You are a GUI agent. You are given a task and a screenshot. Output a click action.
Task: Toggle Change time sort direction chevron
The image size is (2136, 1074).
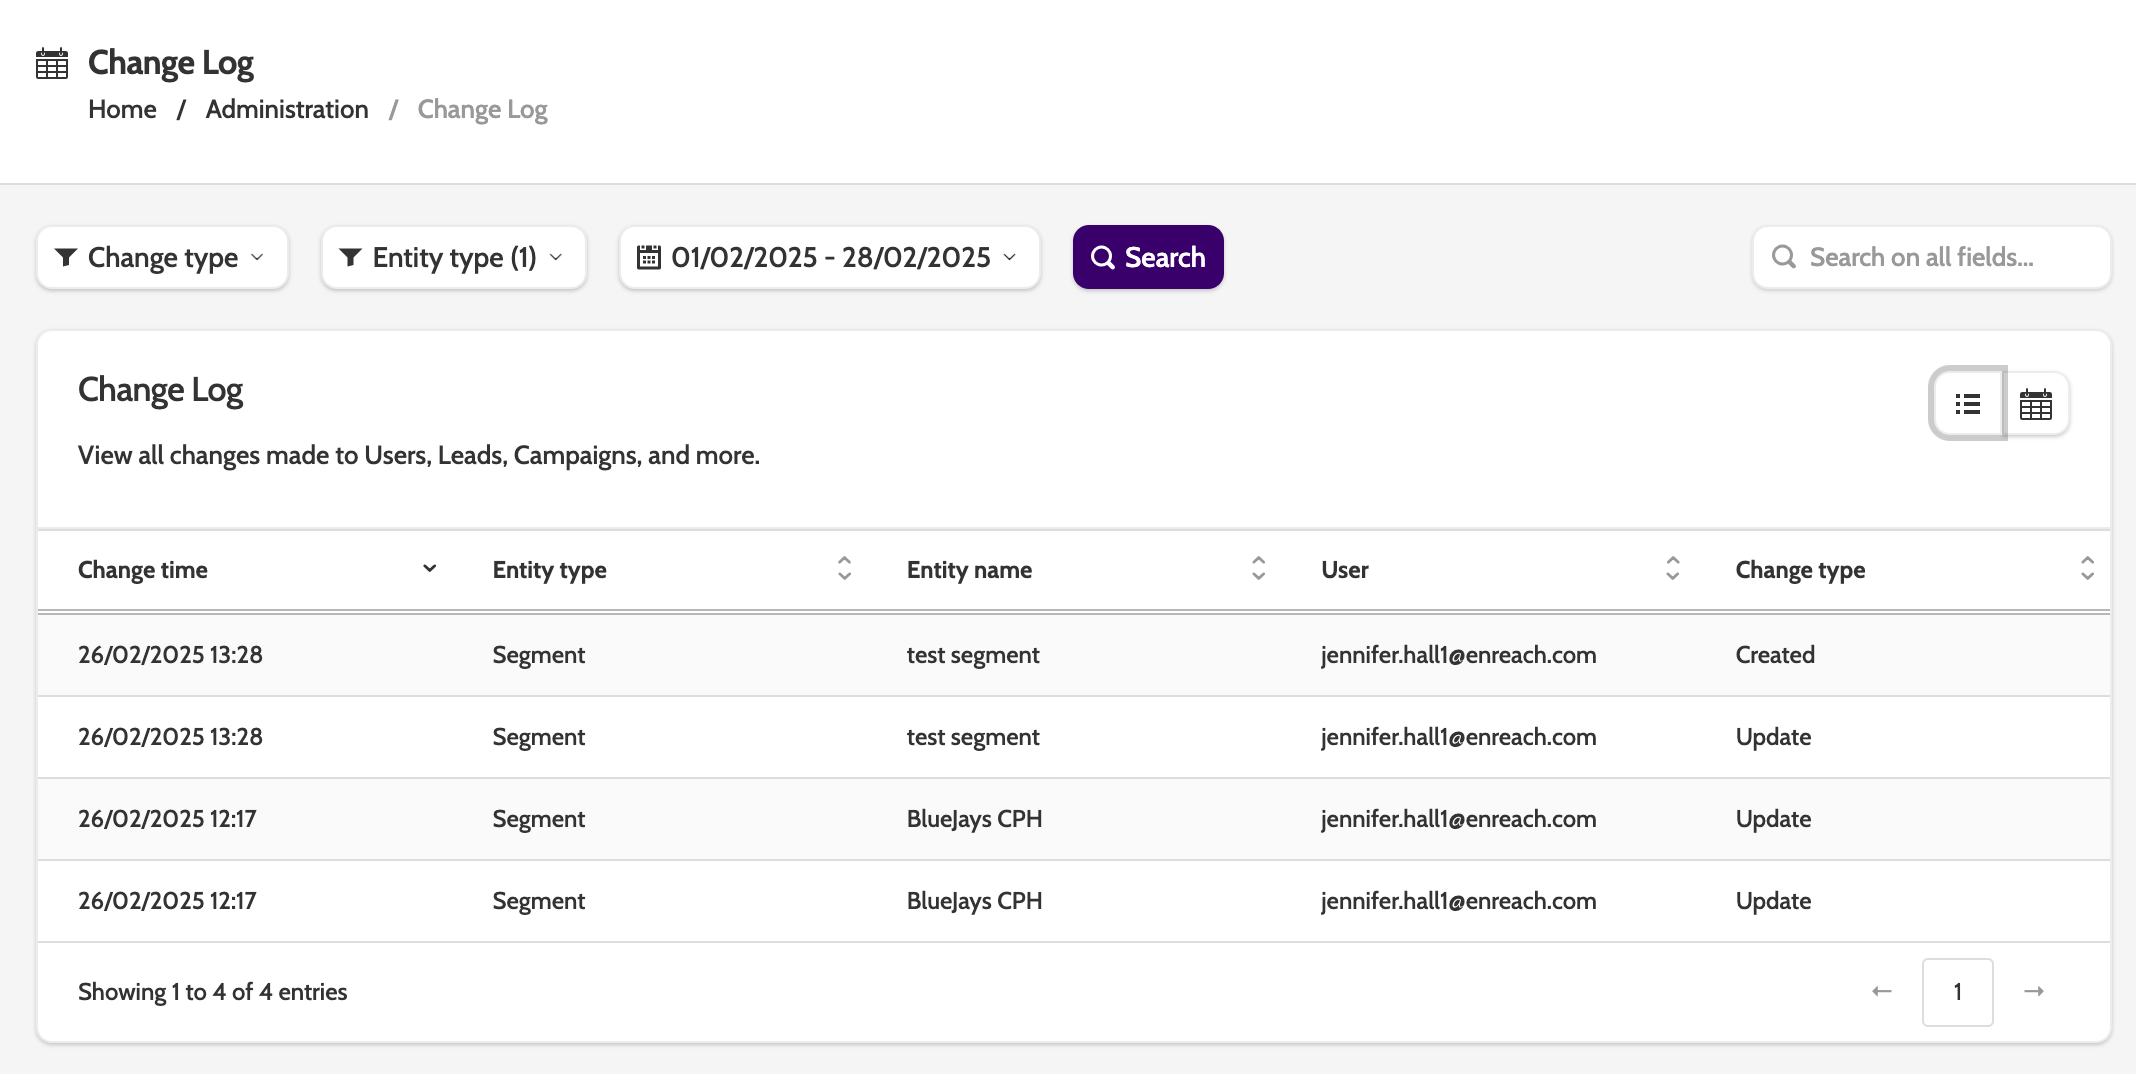(430, 569)
